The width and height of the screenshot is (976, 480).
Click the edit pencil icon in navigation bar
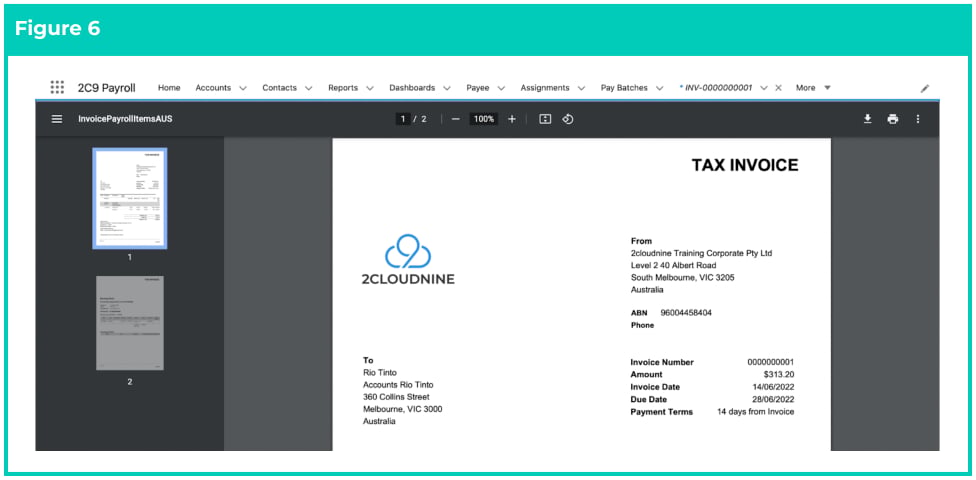tap(924, 88)
